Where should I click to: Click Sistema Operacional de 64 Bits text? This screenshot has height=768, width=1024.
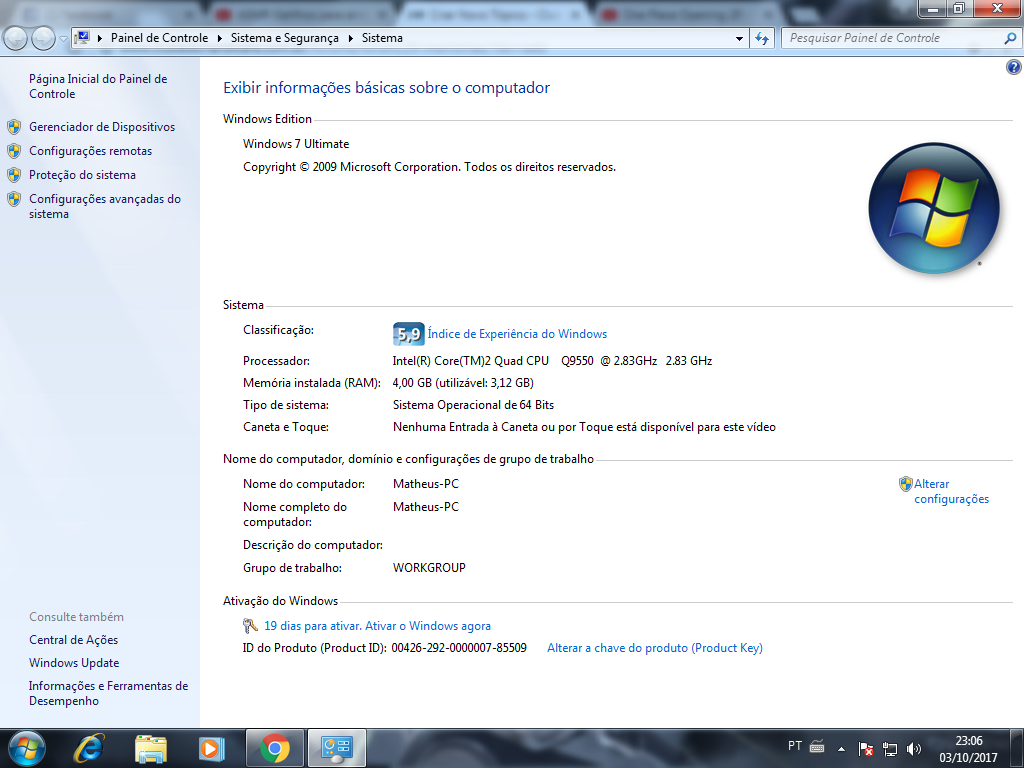(473, 405)
